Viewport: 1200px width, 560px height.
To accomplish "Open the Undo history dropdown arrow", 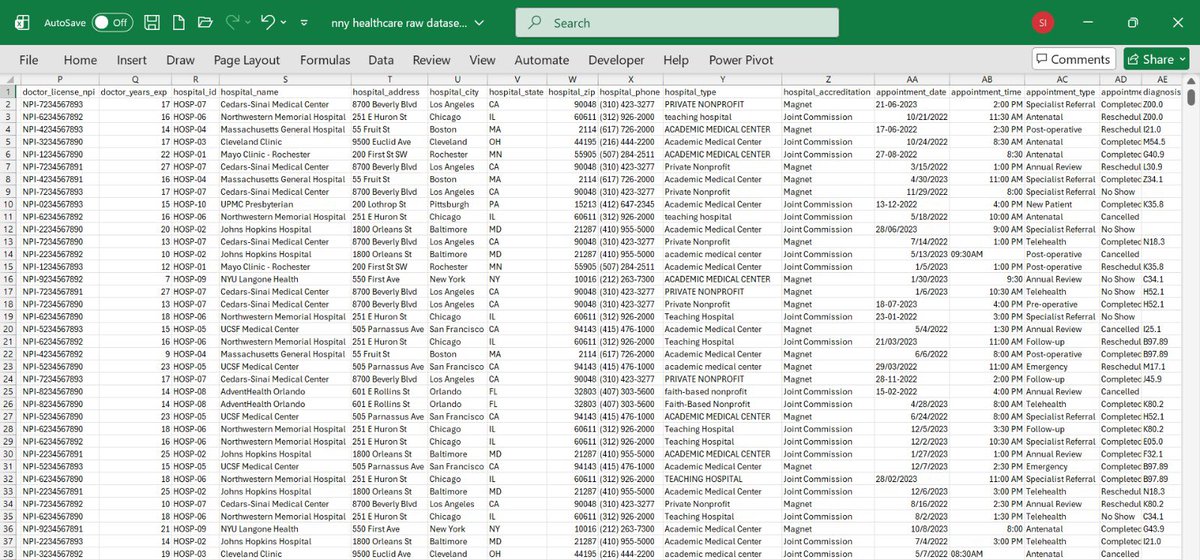I will click(x=284, y=22).
